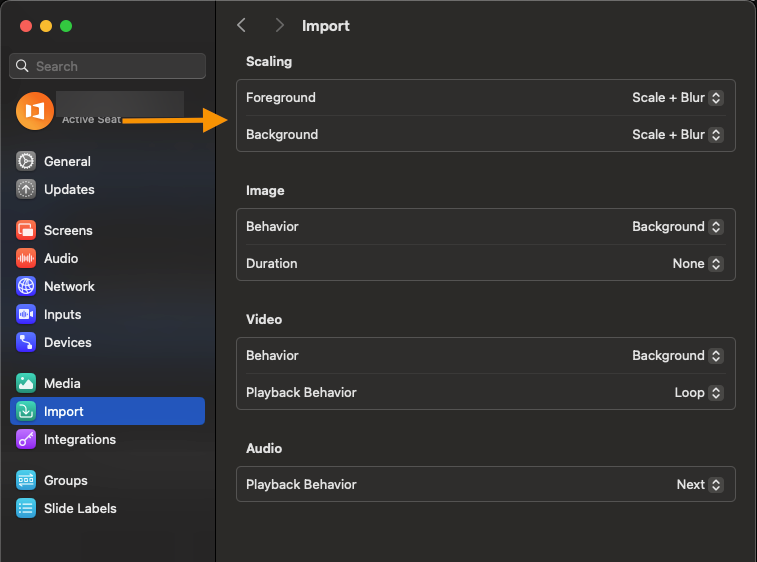Click the Image section heading
This screenshot has height=562, width=757.
click(265, 191)
